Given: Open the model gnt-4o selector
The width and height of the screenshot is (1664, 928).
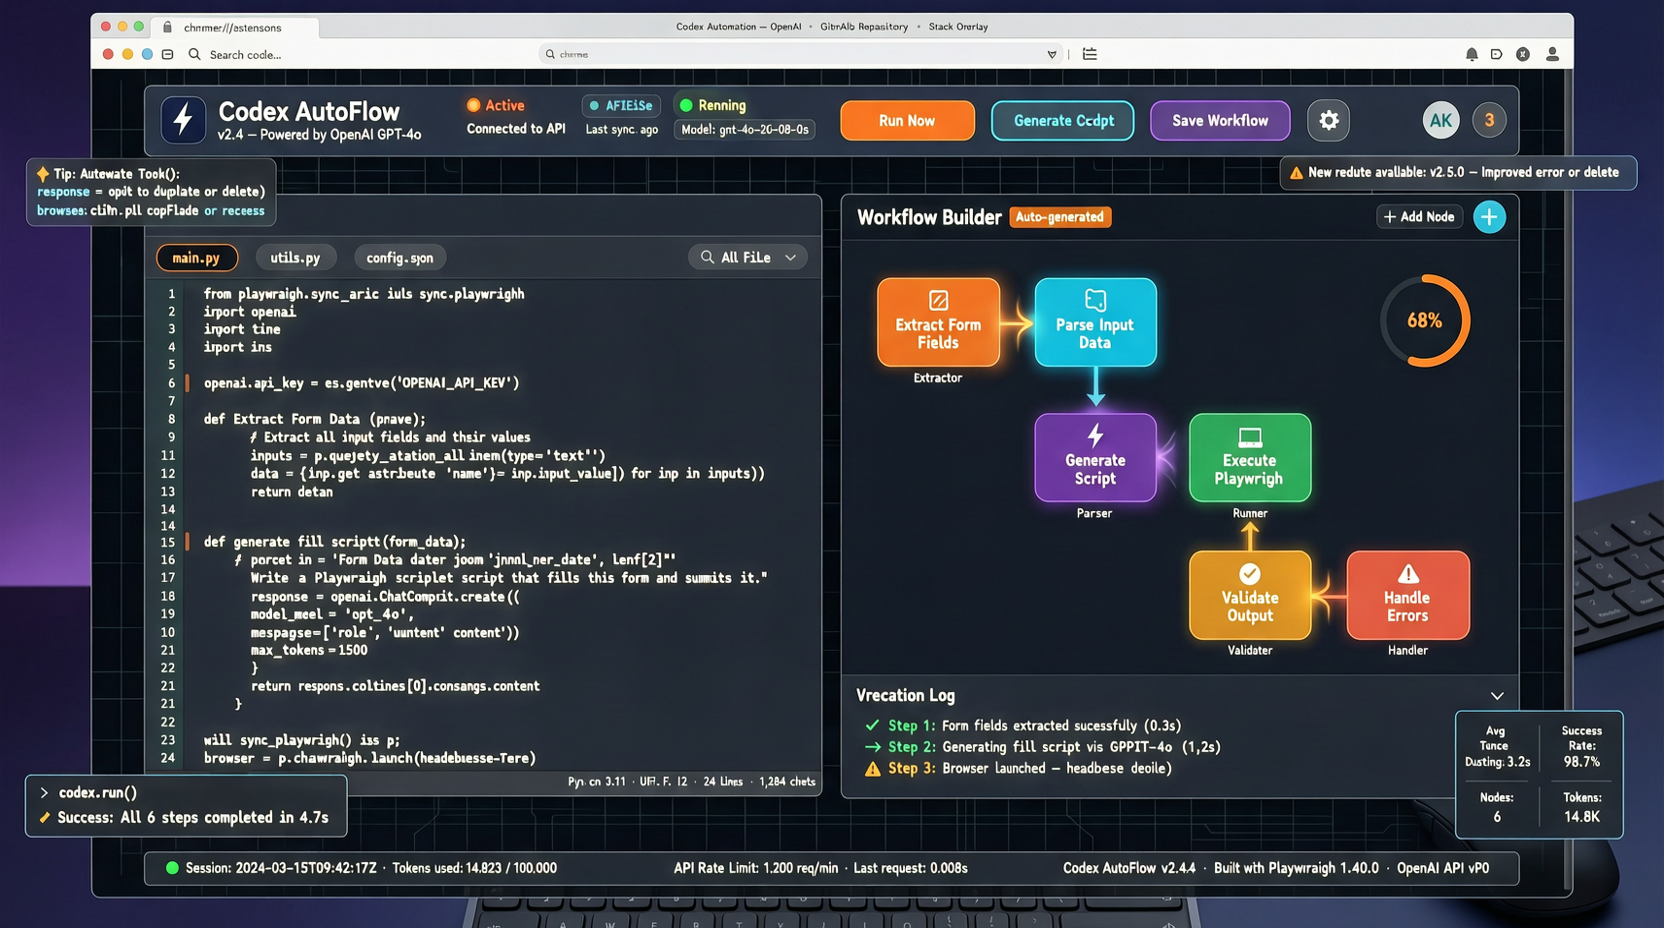Looking at the screenshot, I should point(745,130).
